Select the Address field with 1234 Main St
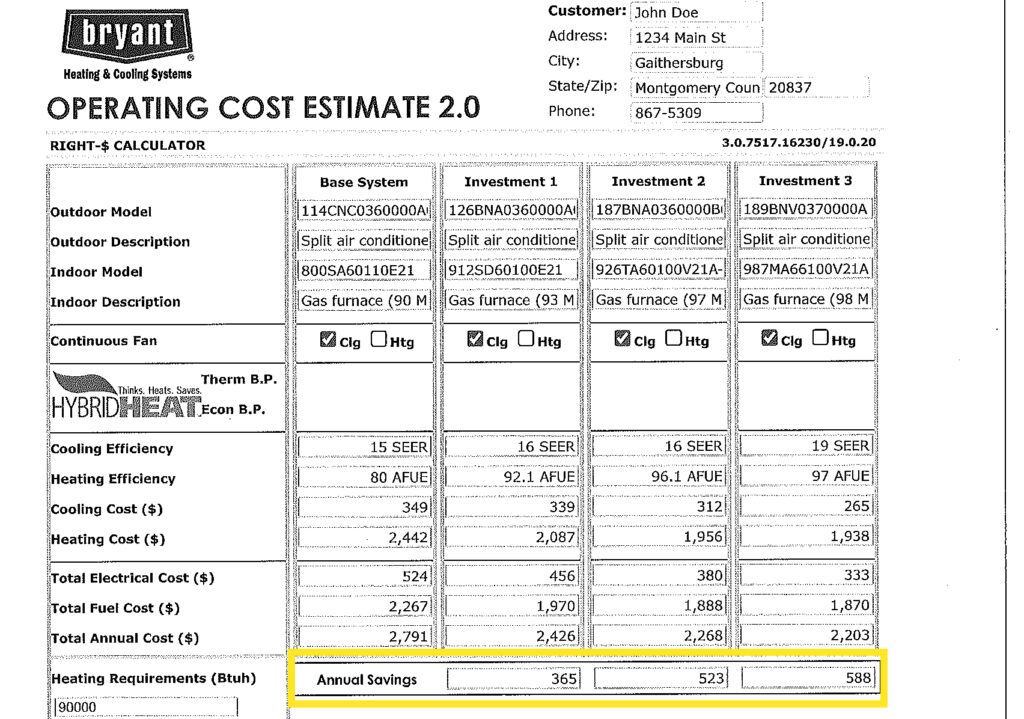The height and width of the screenshot is (719, 1024). click(x=696, y=37)
